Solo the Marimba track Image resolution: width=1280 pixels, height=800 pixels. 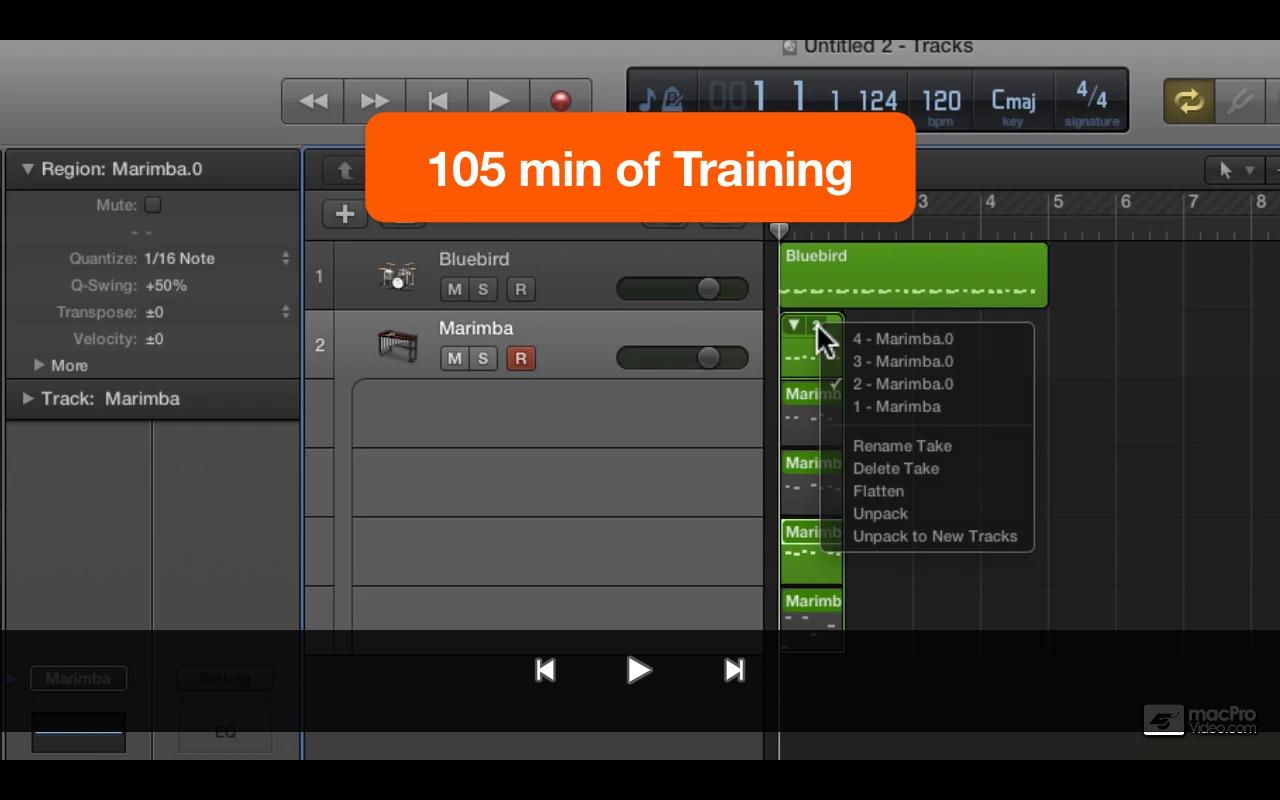tap(483, 358)
